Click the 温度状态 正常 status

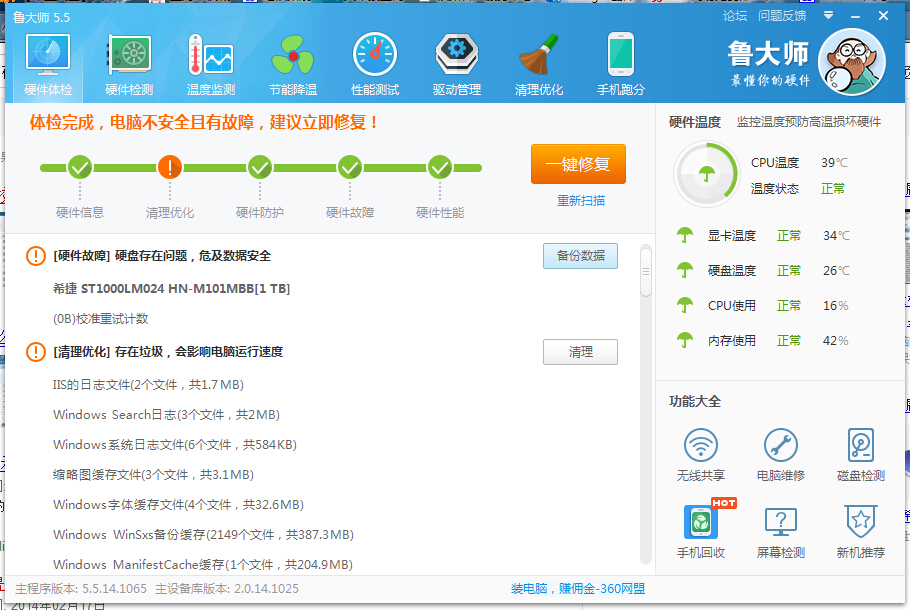(x=798, y=189)
